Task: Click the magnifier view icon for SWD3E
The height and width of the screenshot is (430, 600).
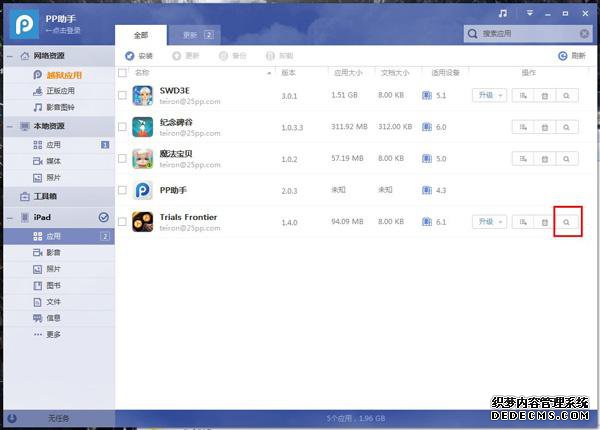Action: 566,96
